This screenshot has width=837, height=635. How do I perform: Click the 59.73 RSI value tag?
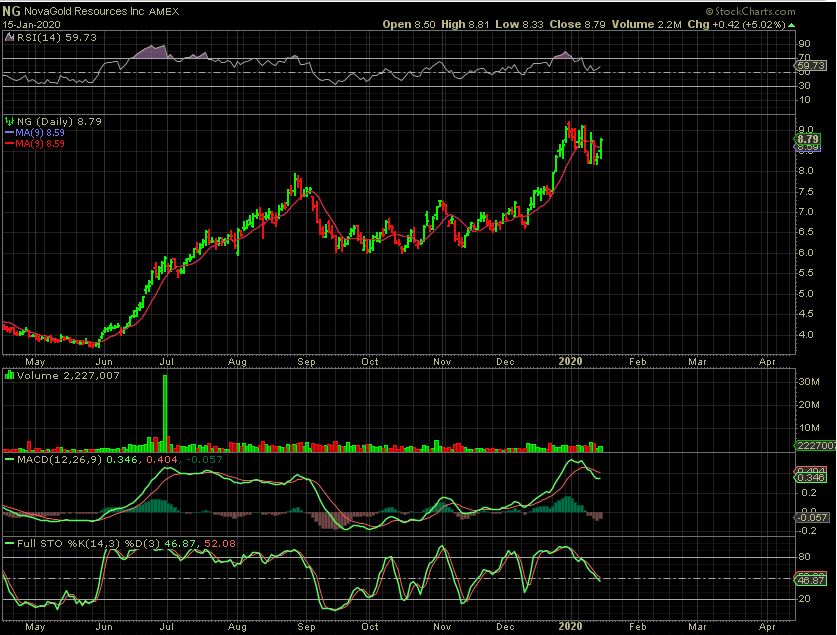tap(807, 66)
